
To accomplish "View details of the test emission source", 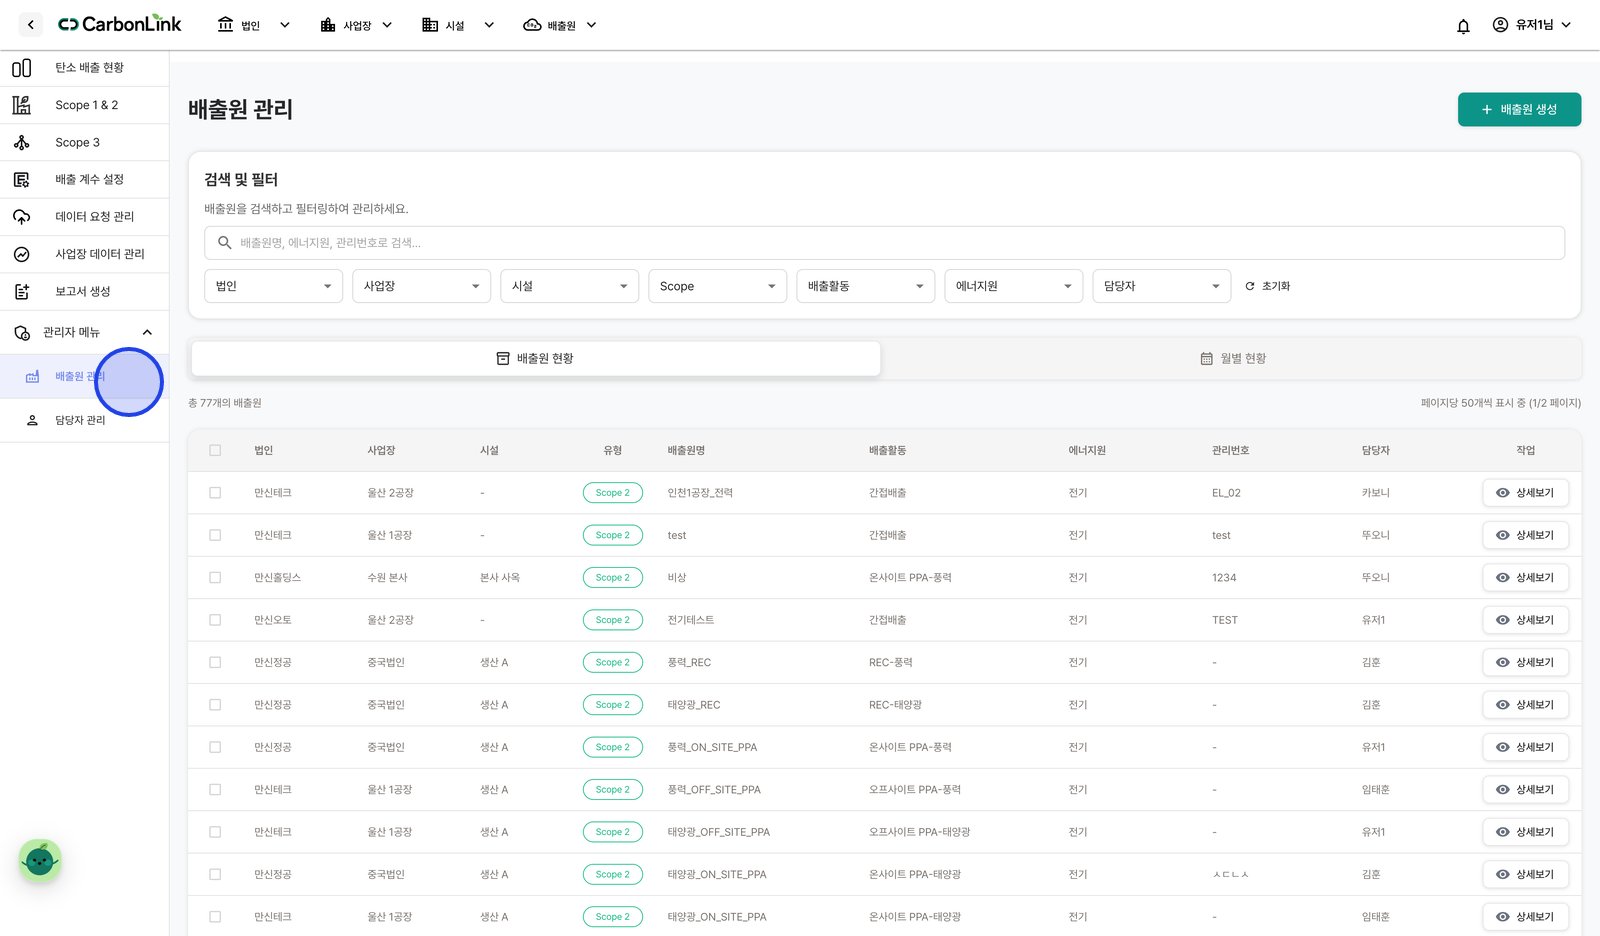I will point(1525,535).
